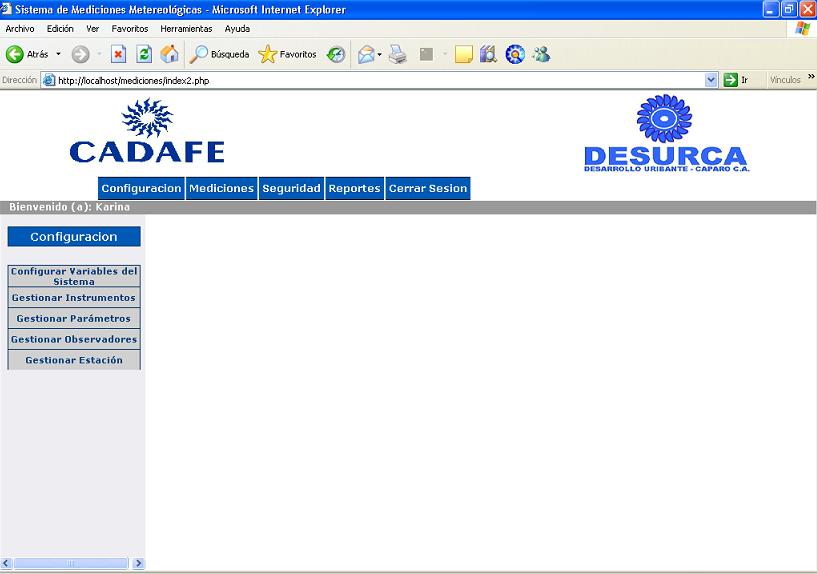Screen dimensions: 817x574
Task: Click the Configuracion navigation tab
Action: (x=141, y=189)
